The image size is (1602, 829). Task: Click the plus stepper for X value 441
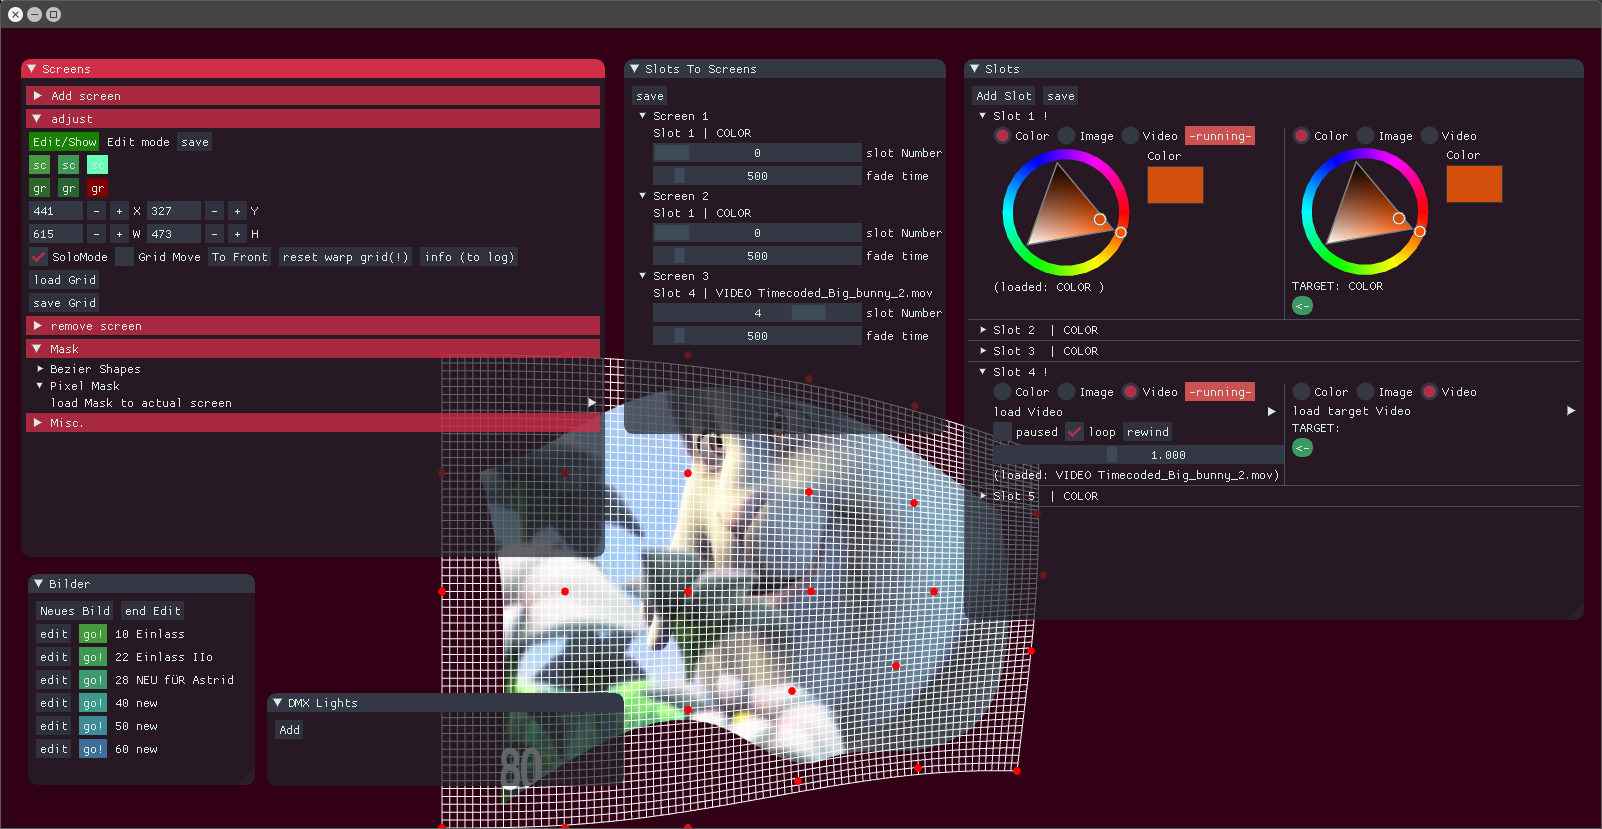tap(119, 211)
